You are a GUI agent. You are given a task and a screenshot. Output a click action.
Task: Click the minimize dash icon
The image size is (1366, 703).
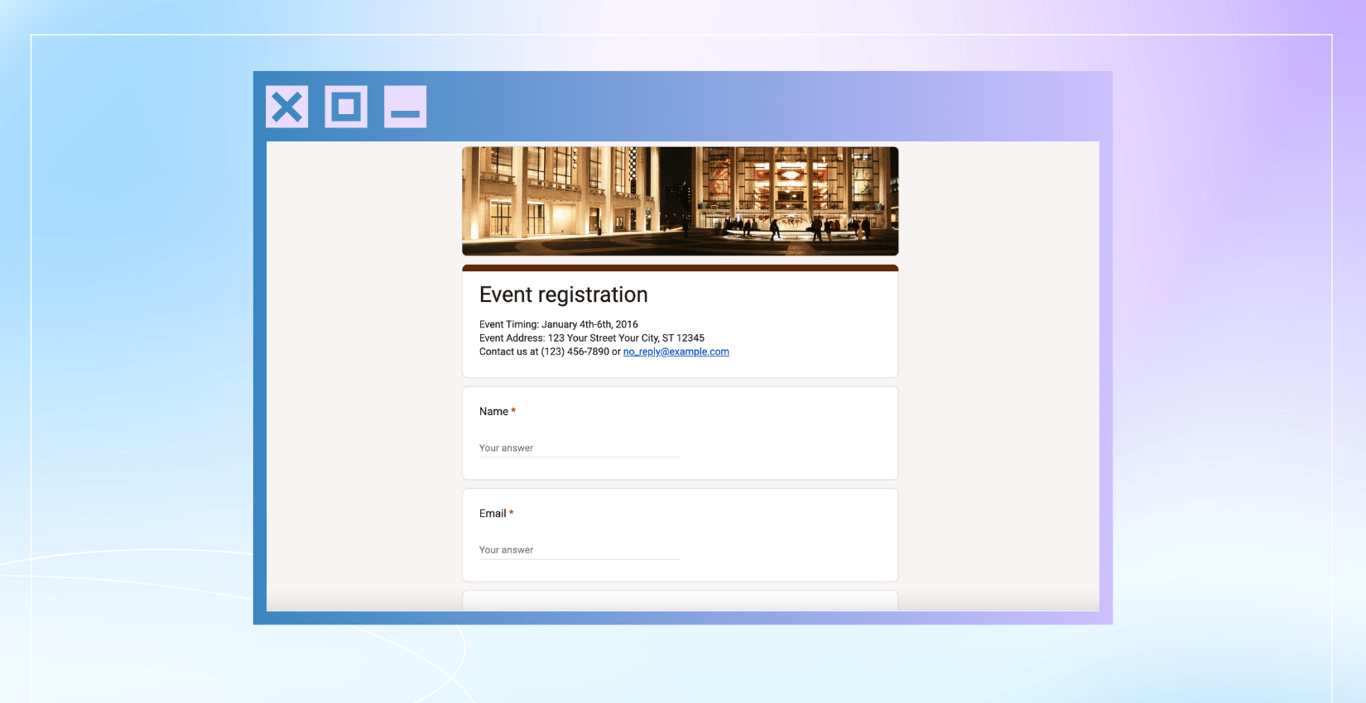click(x=405, y=107)
